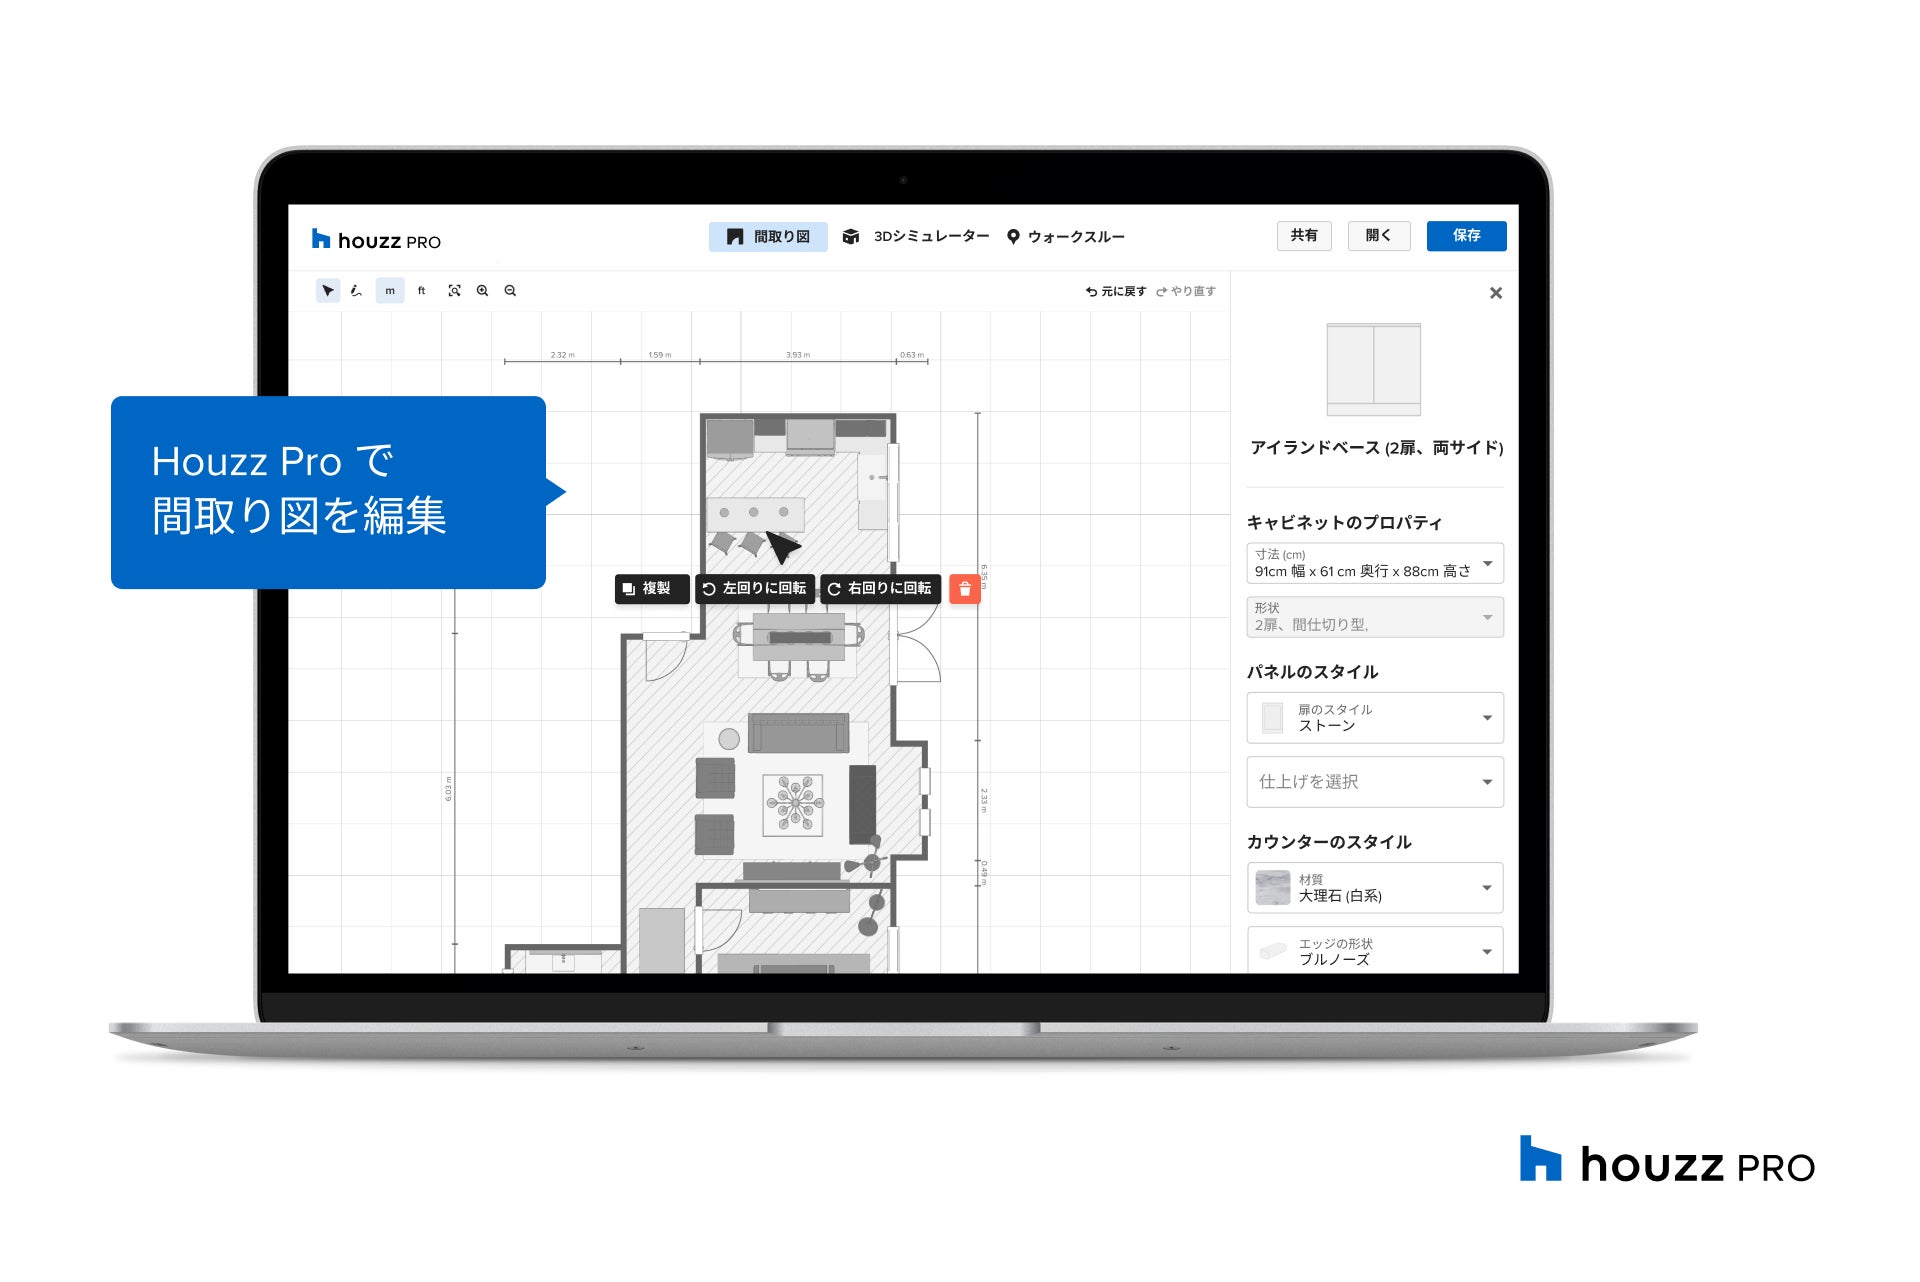The width and height of the screenshot is (1920, 1282).
Task: Delete item with red trash icon
Action: pos(964,589)
